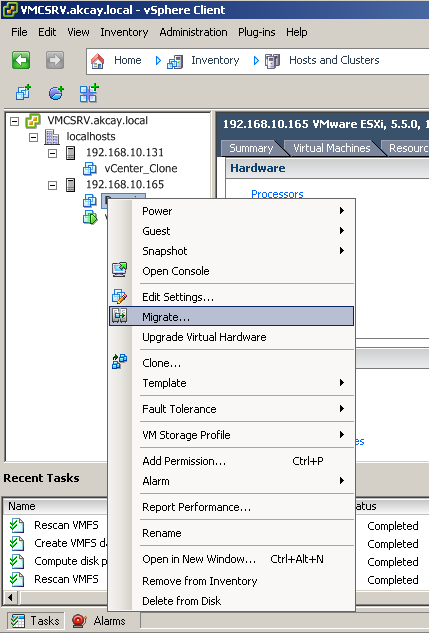429x633 pixels.
Task: Click the Hosts and Clusters icon
Action: 272,61
